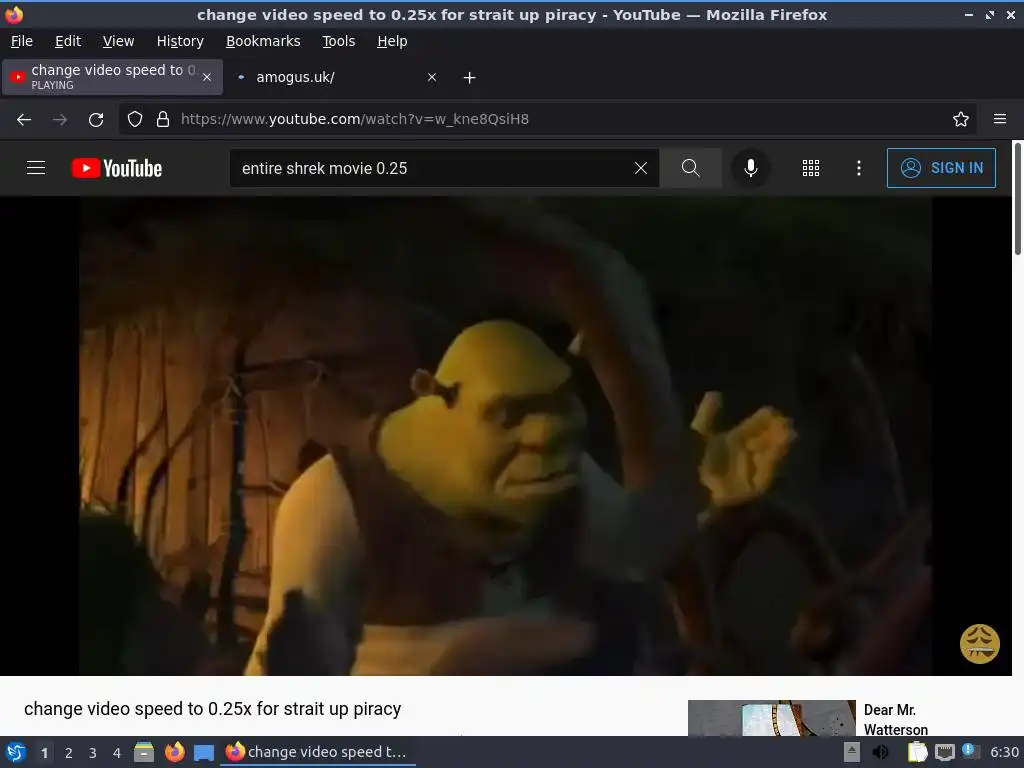Open the network tray icon
Viewport: 1024px width, 768px height.
pos(944,752)
